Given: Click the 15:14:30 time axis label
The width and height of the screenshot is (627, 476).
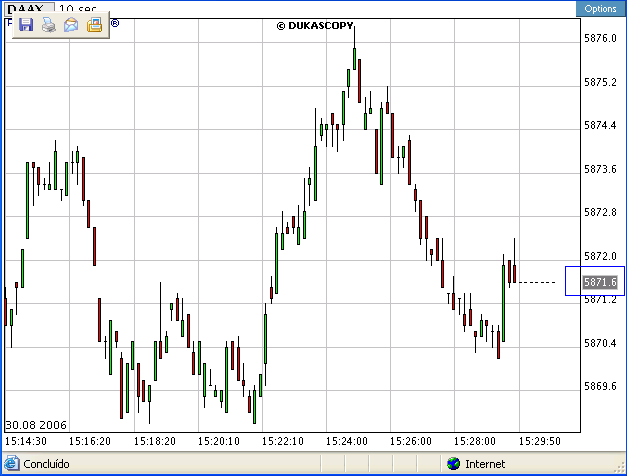Looking at the screenshot, I should (x=26, y=441).
